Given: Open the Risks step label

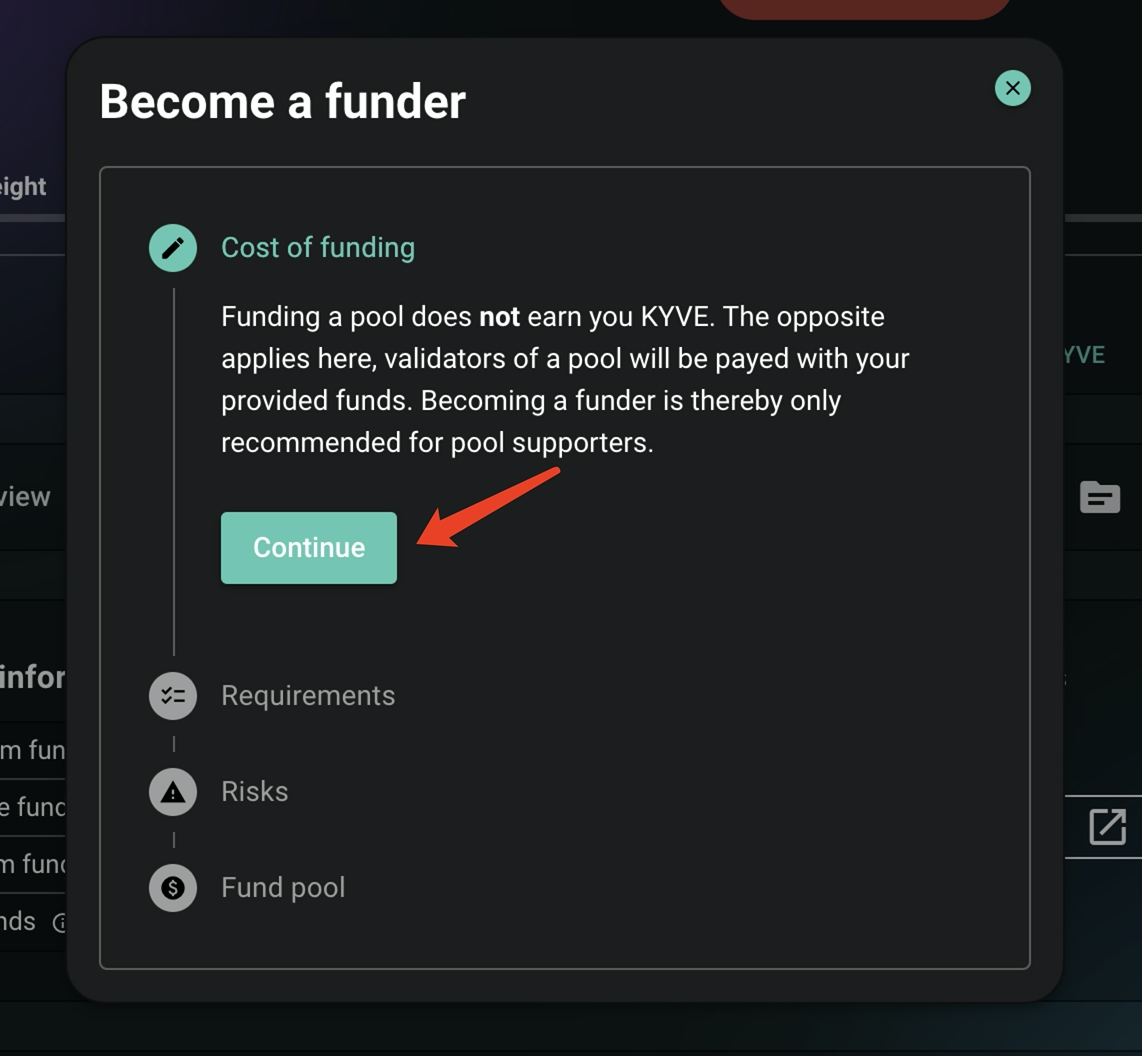Looking at the screenshot, I should coord(254,792).
